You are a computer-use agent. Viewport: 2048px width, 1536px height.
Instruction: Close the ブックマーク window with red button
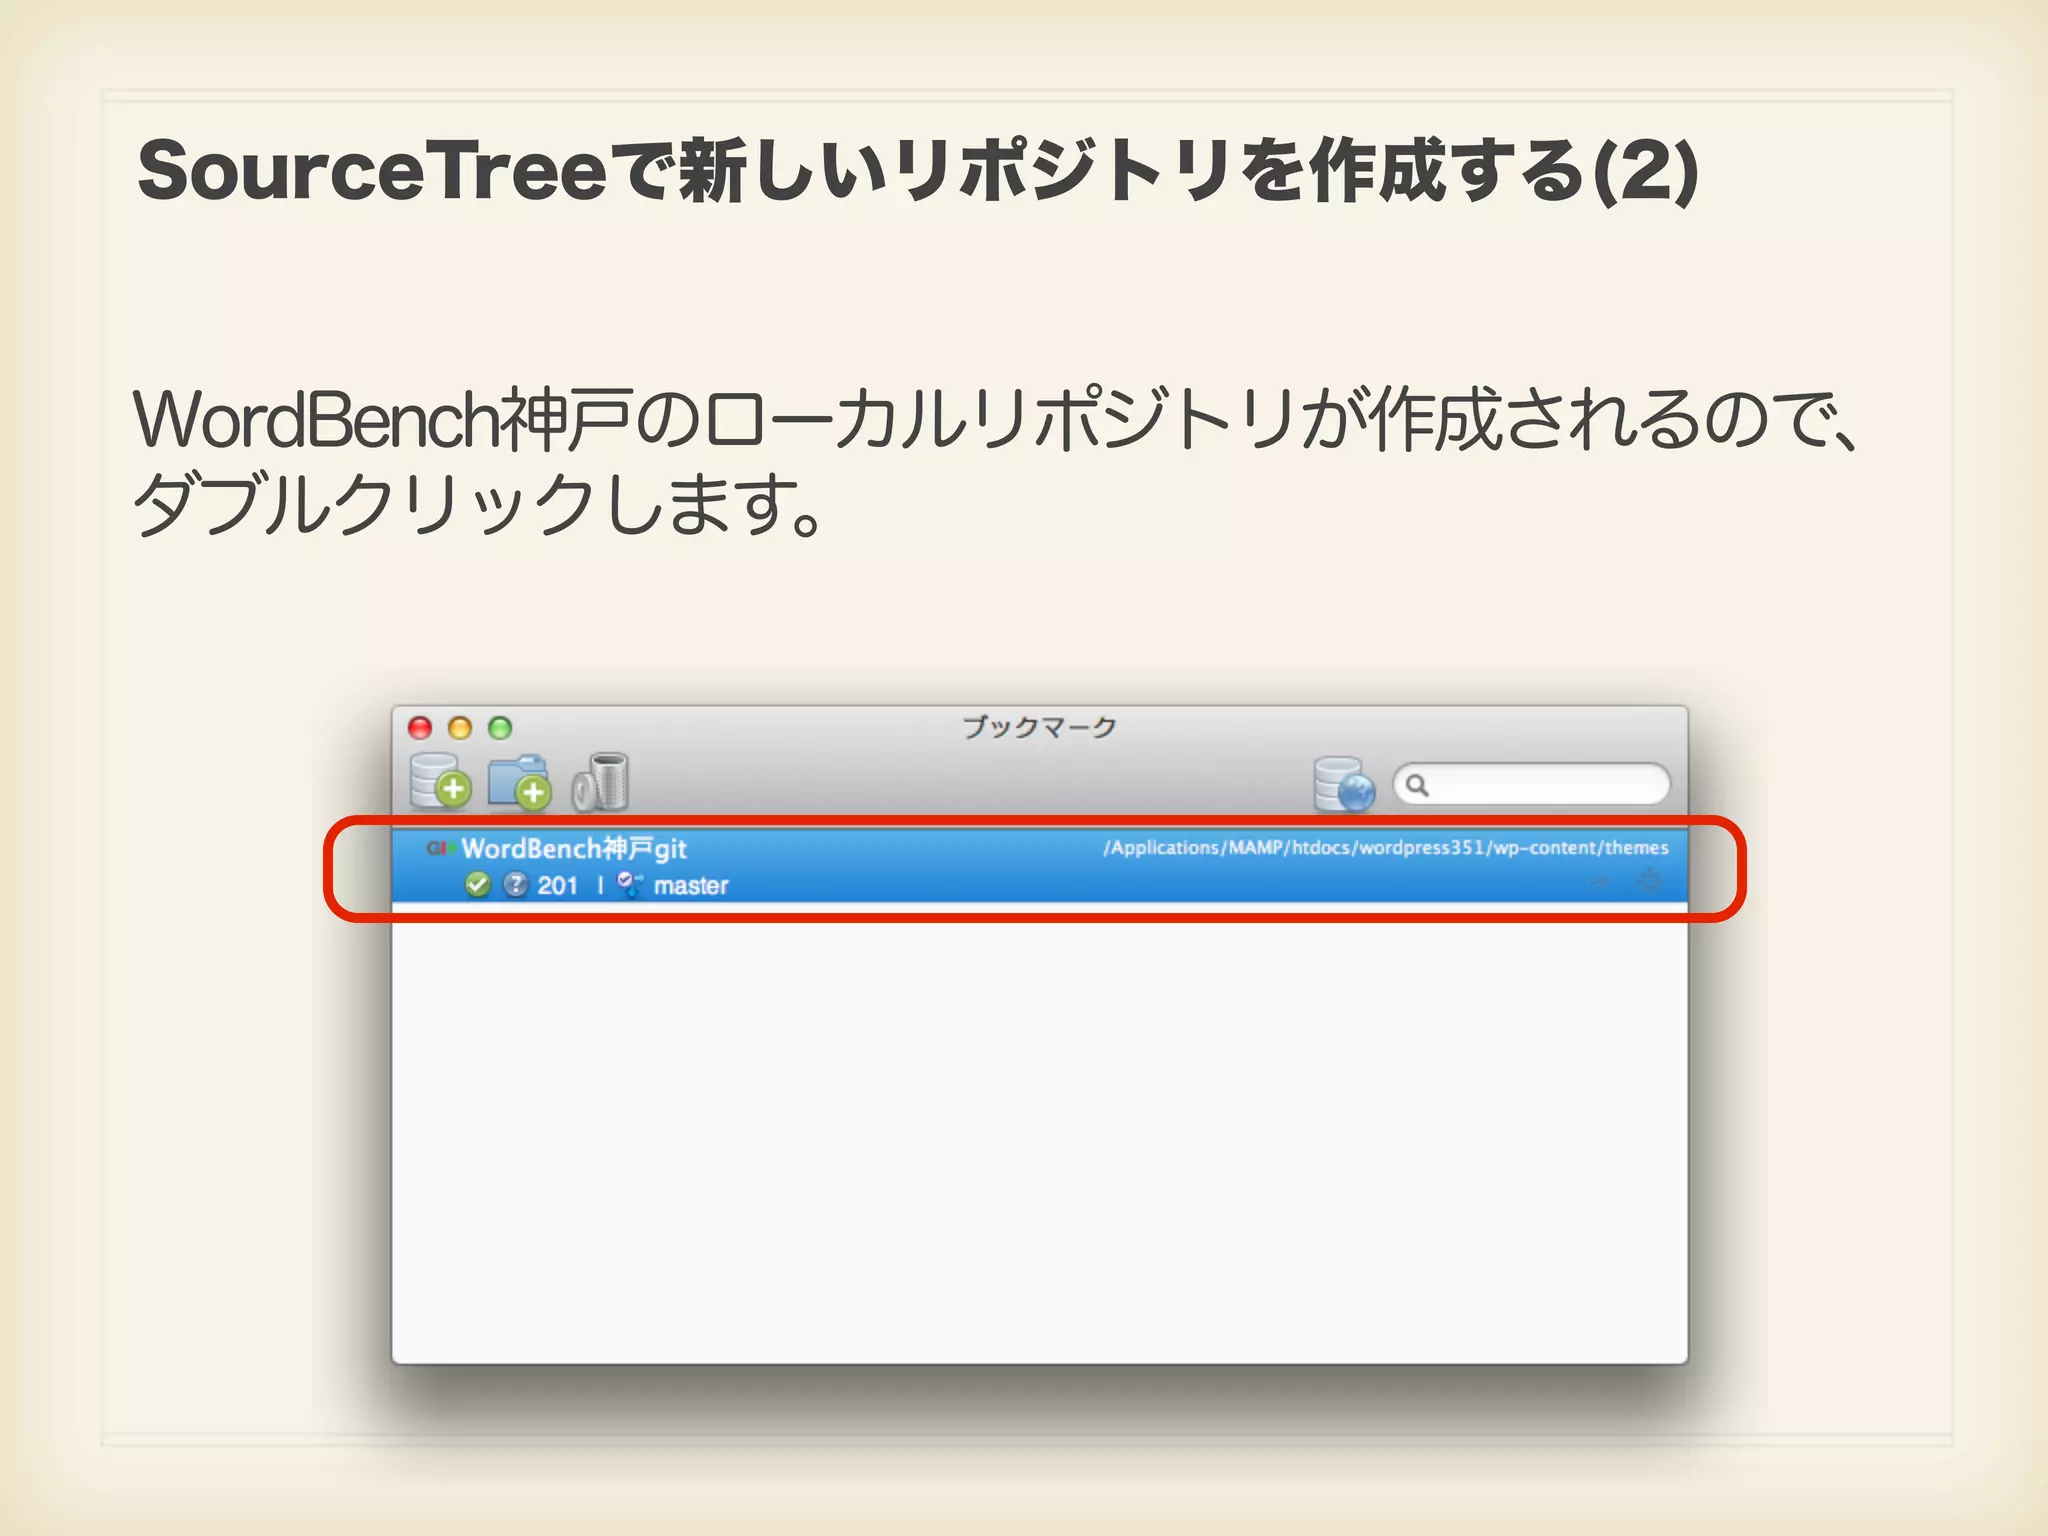click(x=420, y=728)
